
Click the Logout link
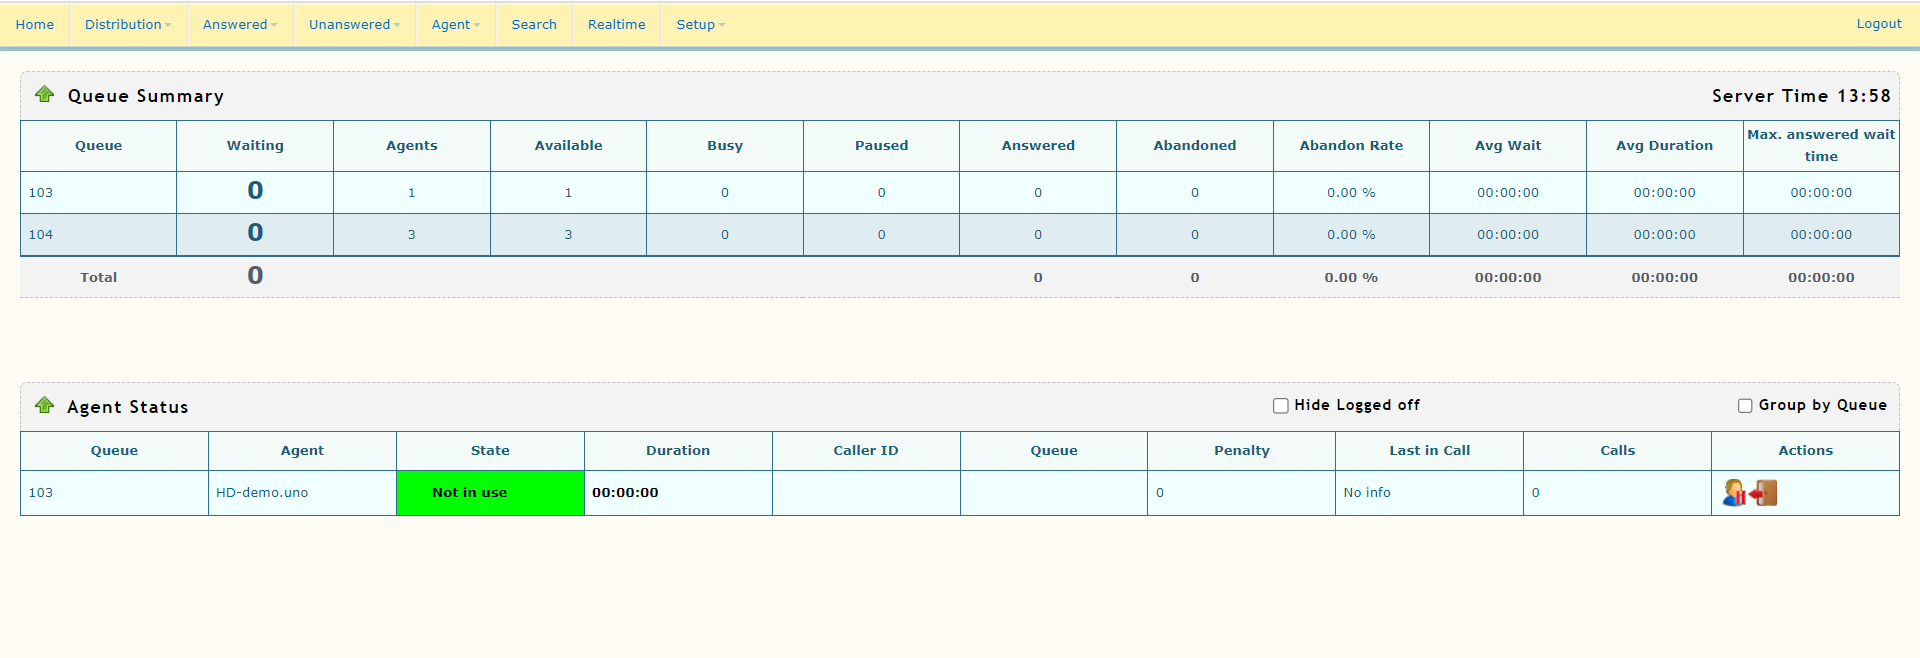coord(1878,24)
